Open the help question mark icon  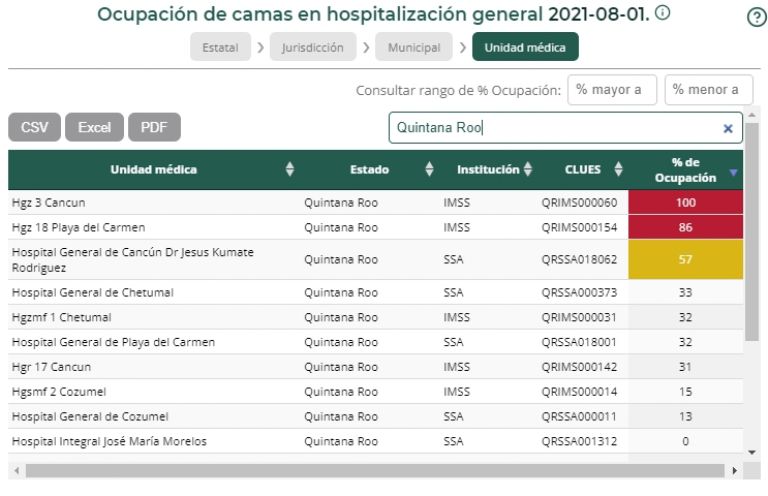757,17
